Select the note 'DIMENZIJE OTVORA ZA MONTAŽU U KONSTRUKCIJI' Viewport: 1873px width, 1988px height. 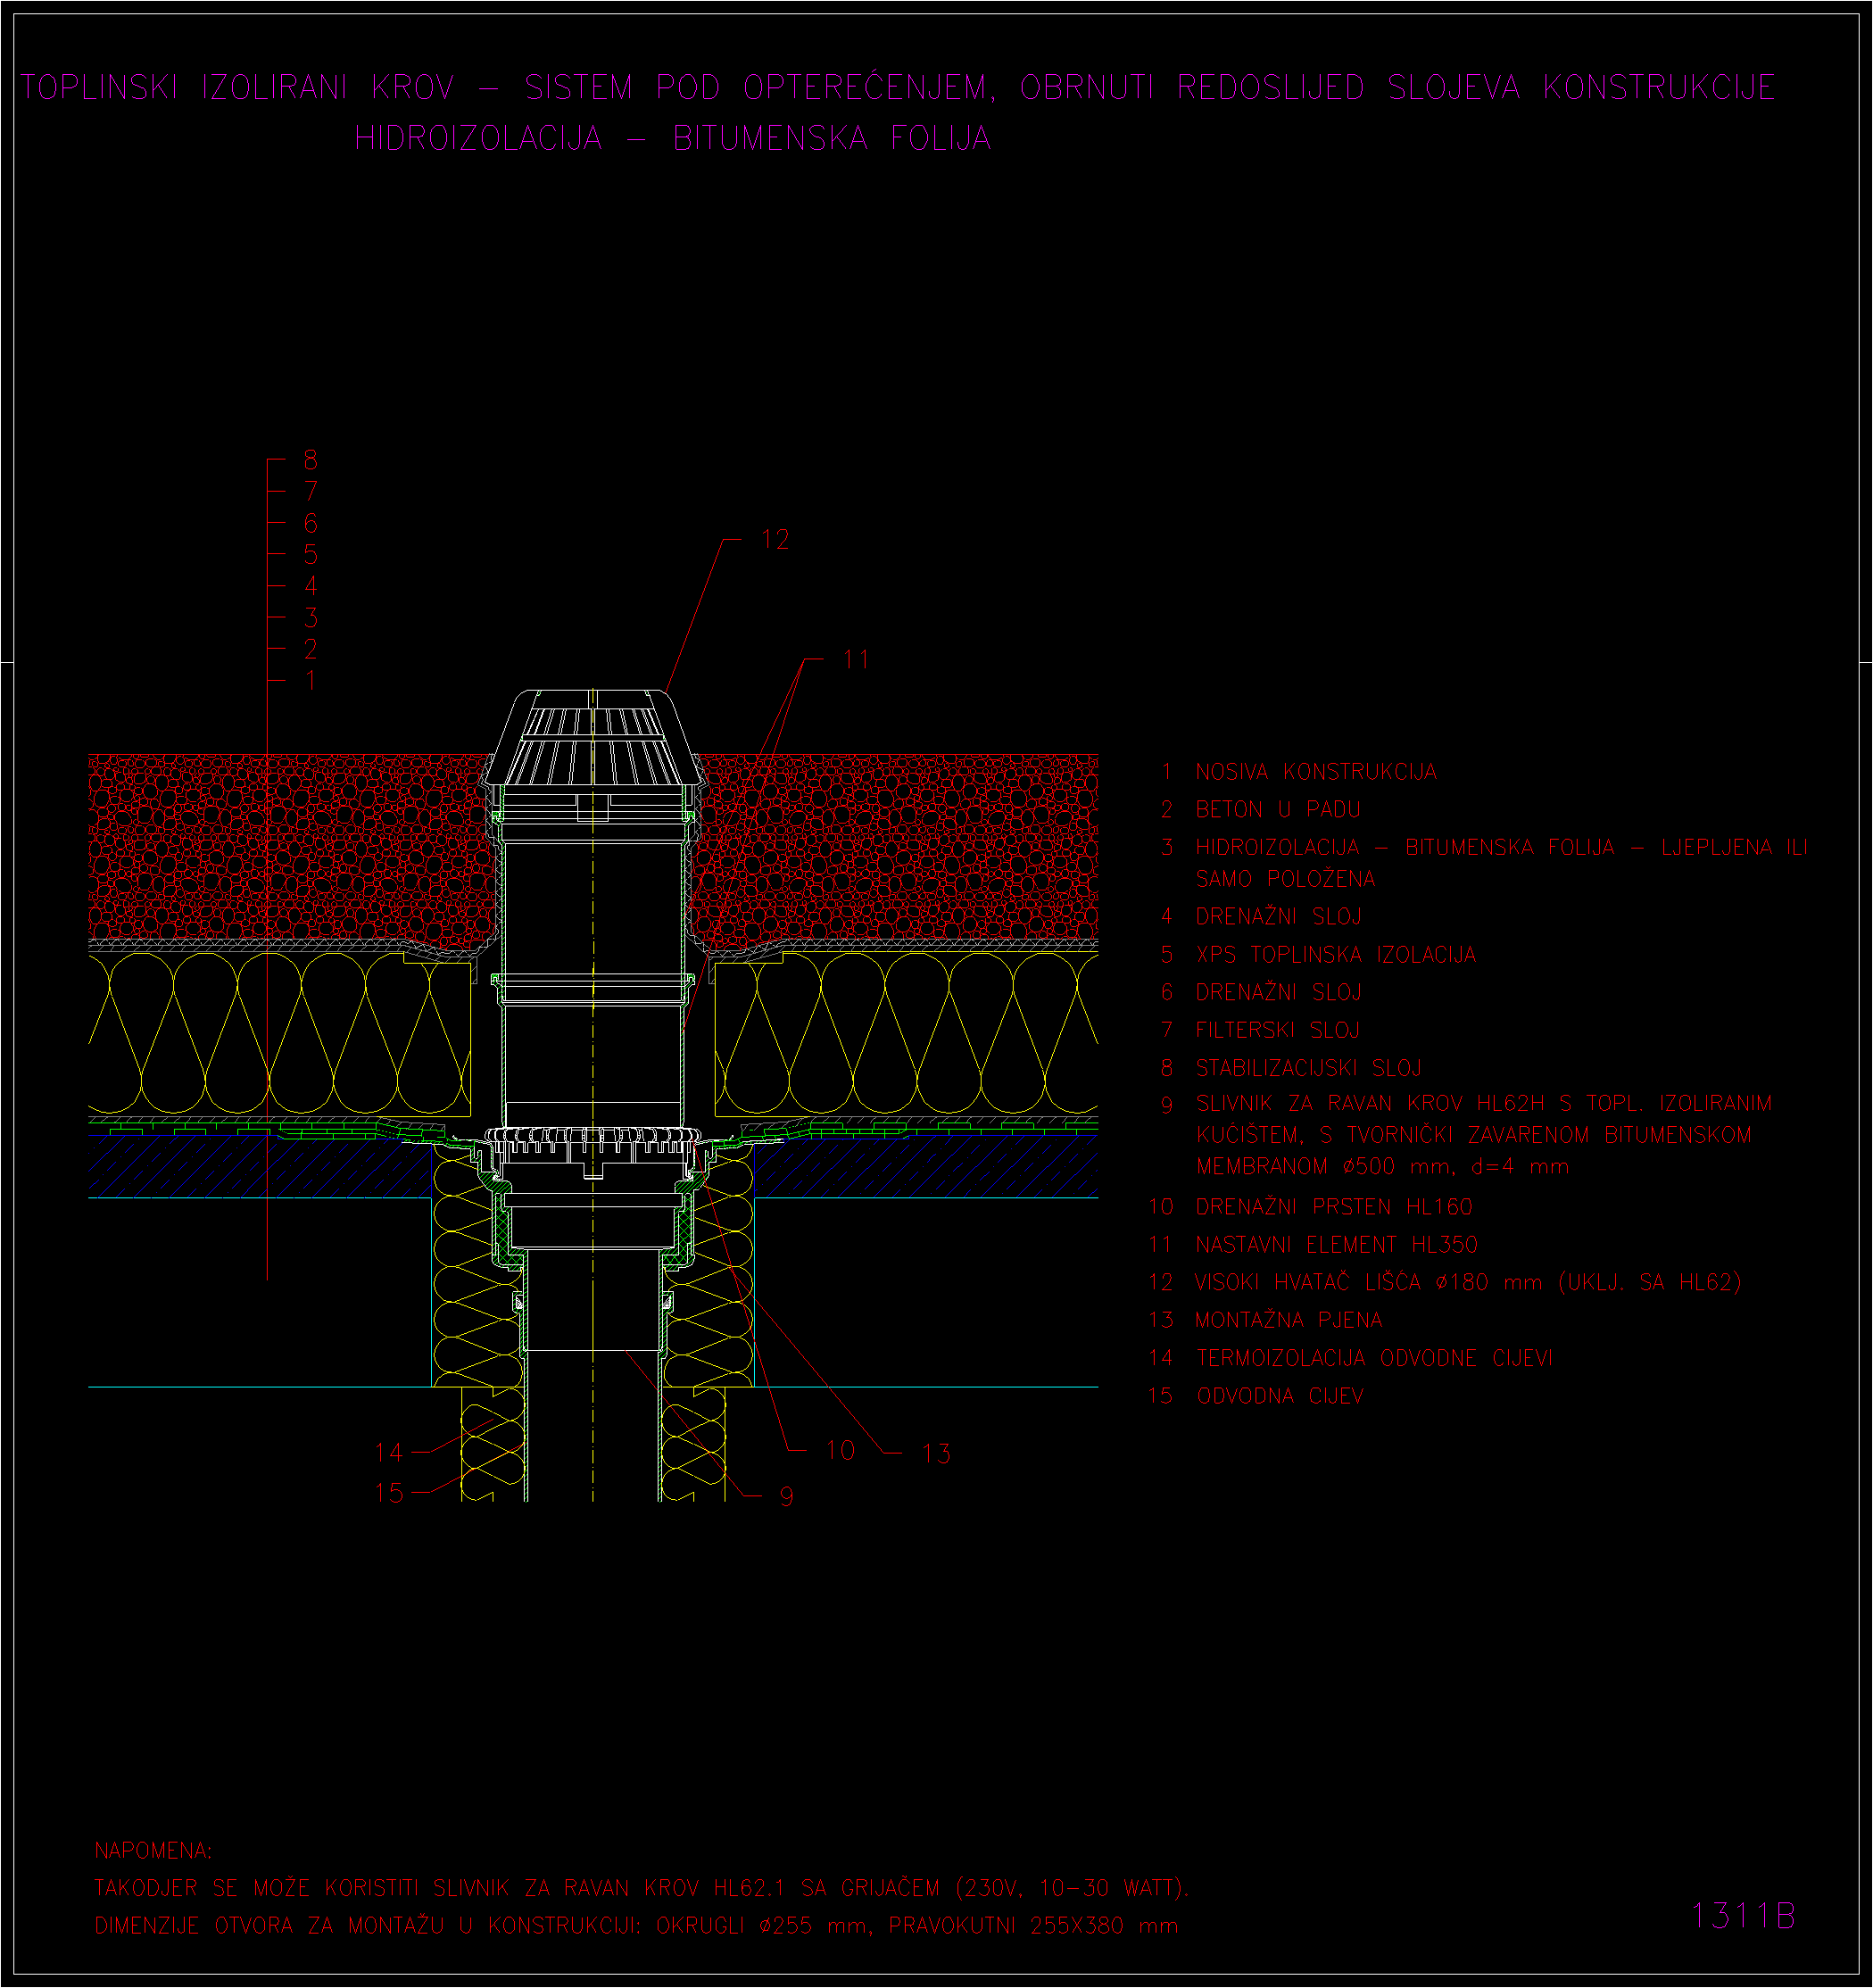click(x=637, y=1926)
